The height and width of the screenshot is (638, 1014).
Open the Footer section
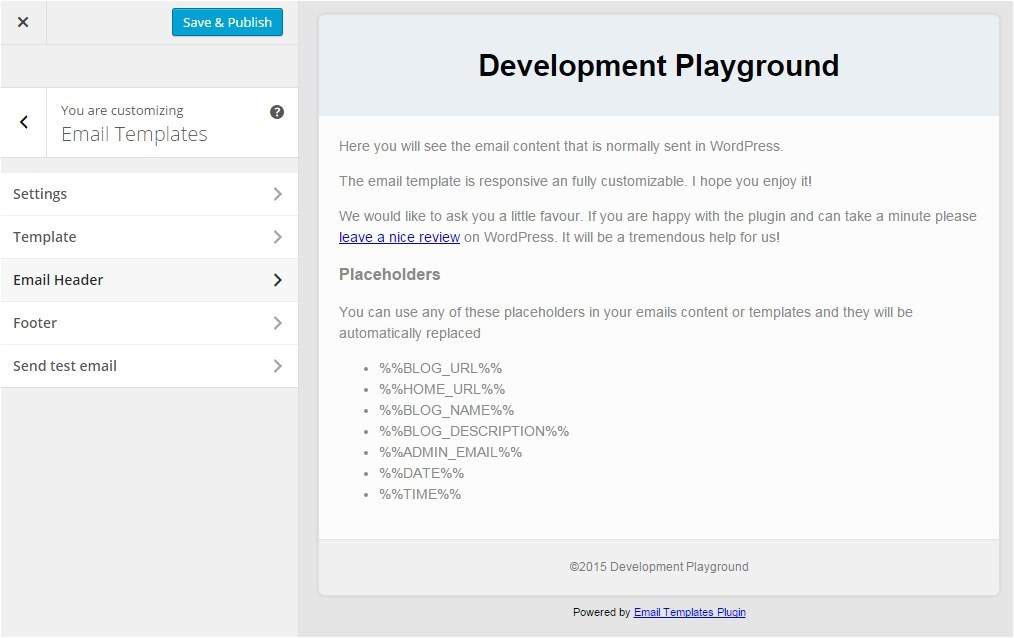pos(149,323)
